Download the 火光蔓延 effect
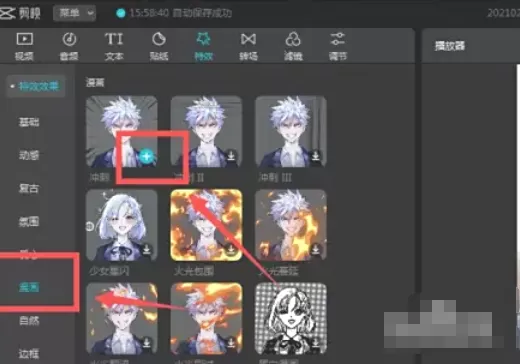 pyautogui.click(x=315, y=249)
